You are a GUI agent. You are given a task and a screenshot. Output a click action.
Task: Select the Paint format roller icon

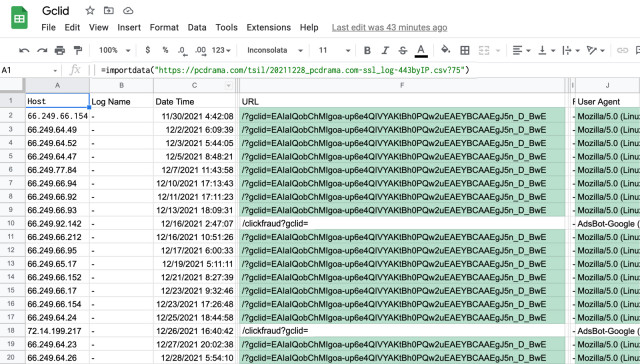tap(78, 50)
